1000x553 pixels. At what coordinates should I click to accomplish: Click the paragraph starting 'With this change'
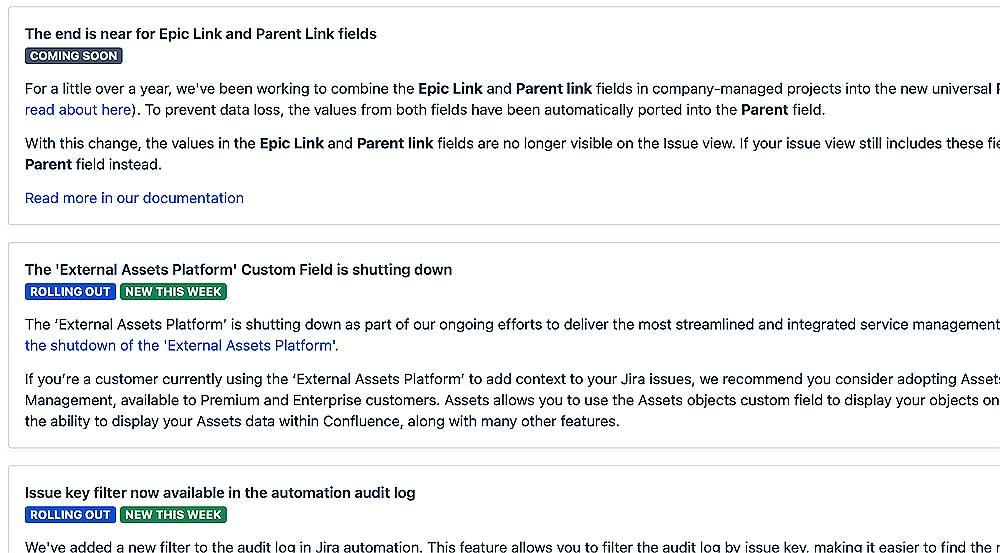512,154
